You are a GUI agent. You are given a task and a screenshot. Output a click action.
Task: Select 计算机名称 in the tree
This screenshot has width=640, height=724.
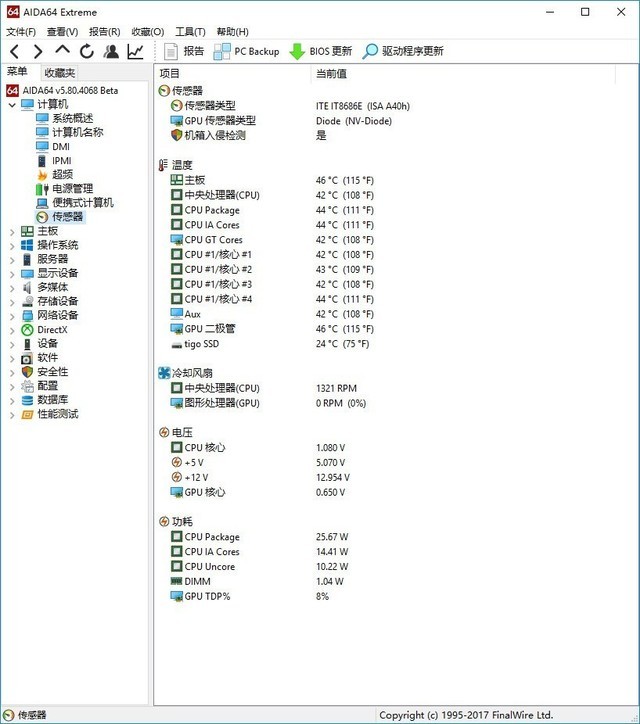pyautogui.click(x=70, y=133)
